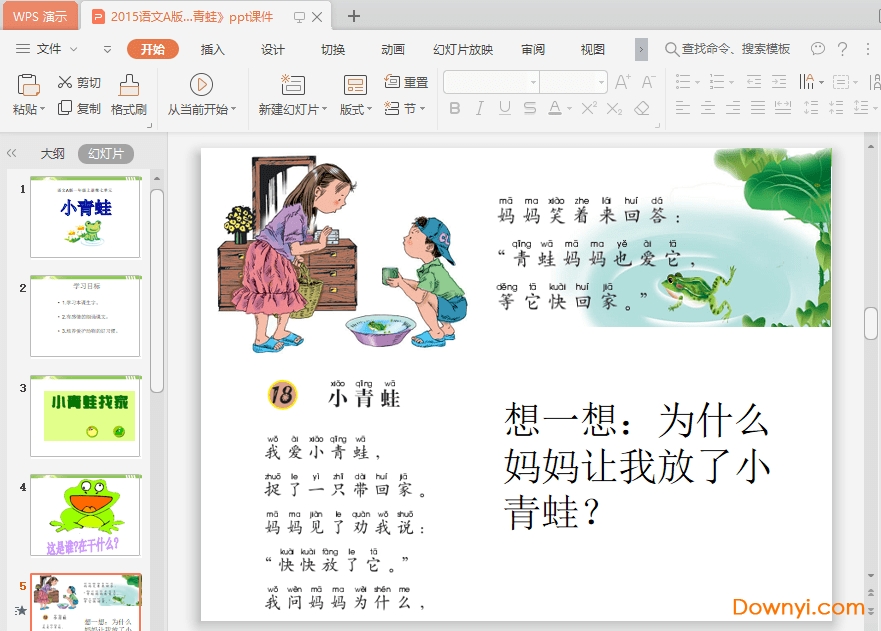Toggle bold text formatting
The image size is (881, 631).
pos(456,108)
